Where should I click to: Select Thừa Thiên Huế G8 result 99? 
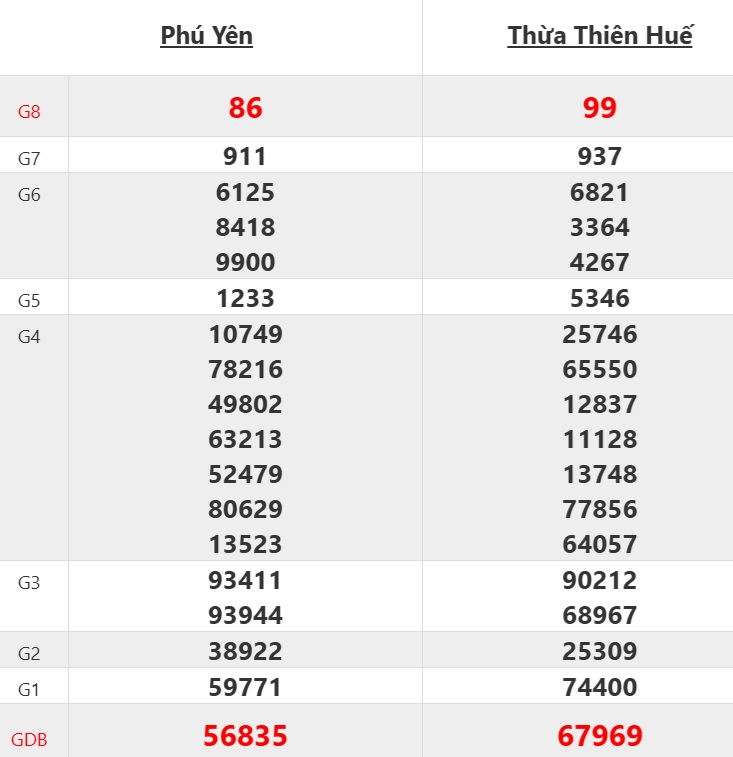point(599,108)
